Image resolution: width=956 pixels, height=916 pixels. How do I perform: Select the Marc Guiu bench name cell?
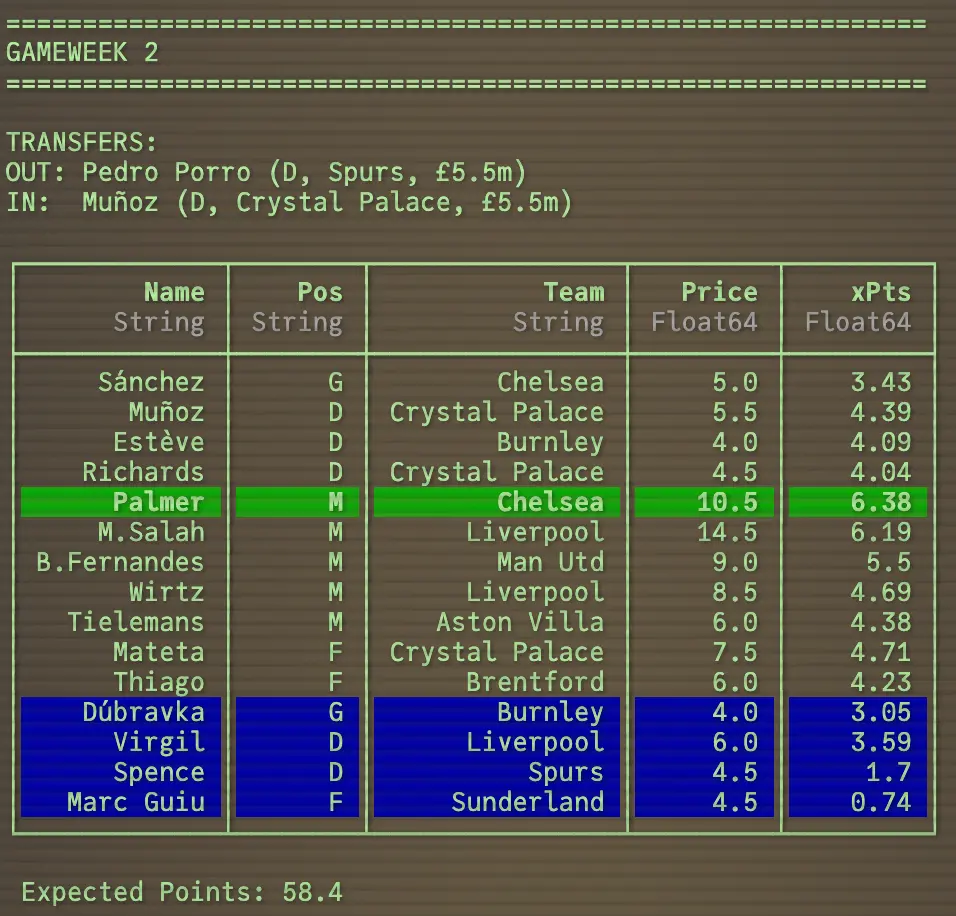click(121, 802)
